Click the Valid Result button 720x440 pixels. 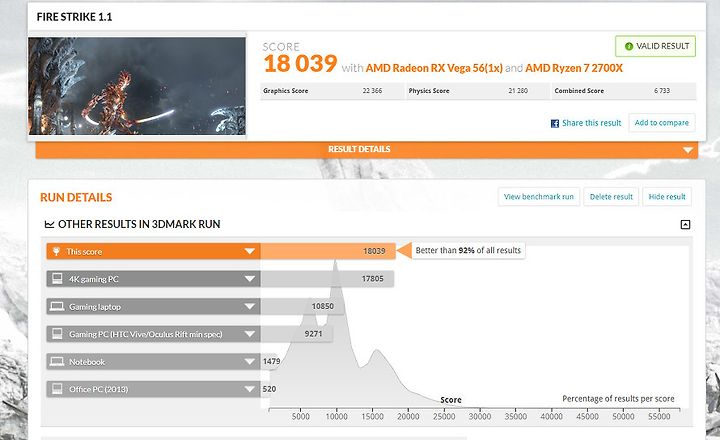pos(655,46)
